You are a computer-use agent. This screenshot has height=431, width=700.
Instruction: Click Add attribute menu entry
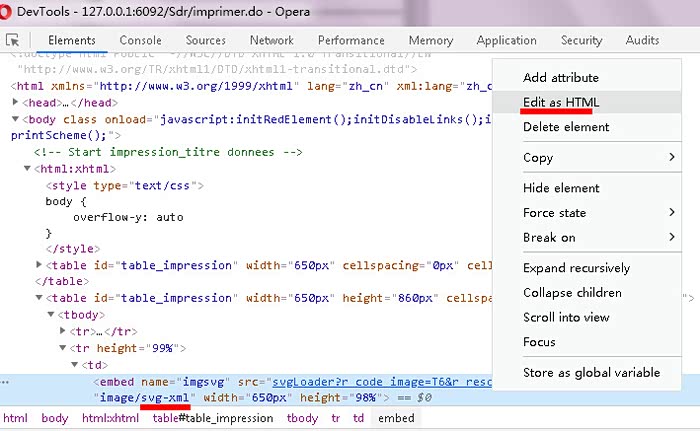pyautogui.click(x=561, y=77)
